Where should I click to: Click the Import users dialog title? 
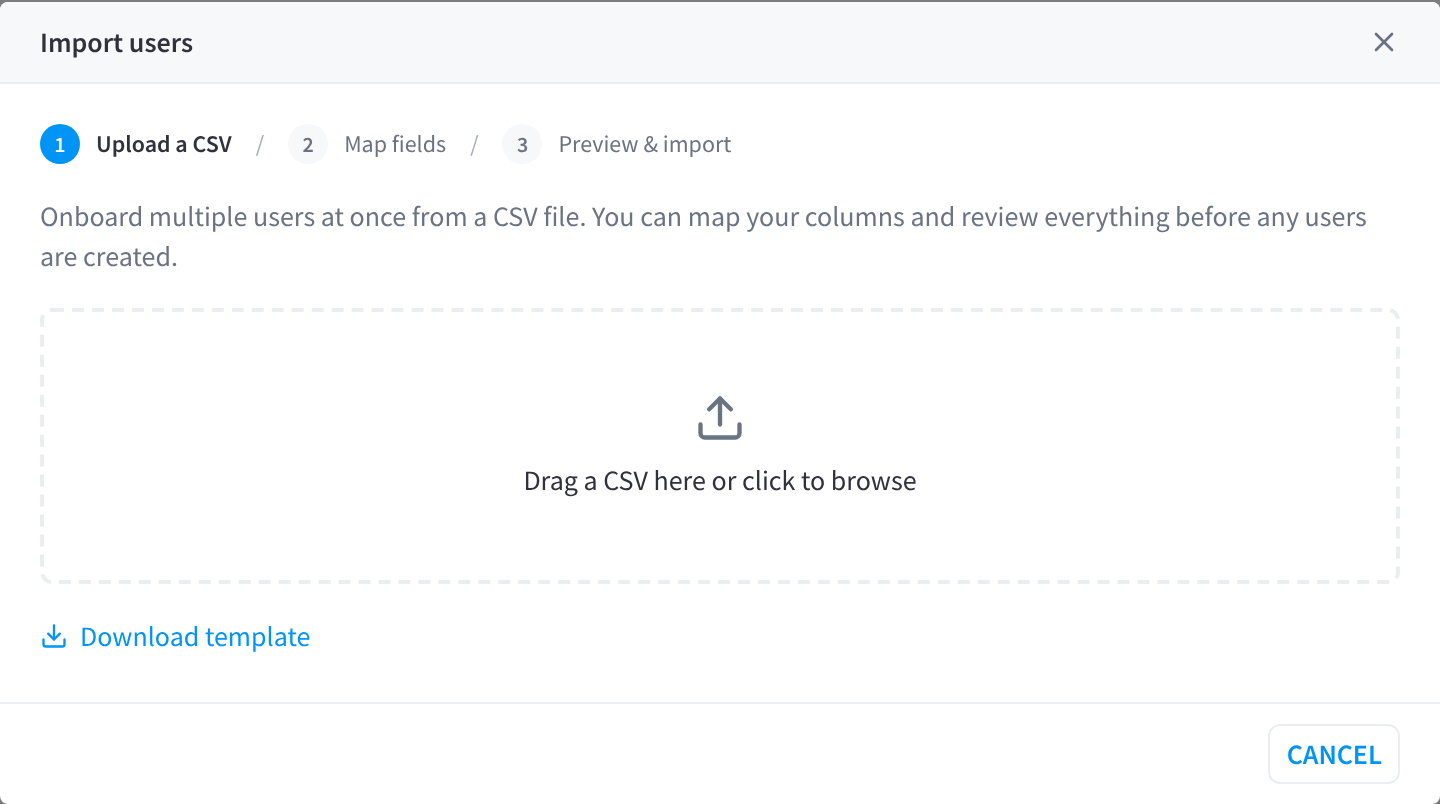[117, 43]
